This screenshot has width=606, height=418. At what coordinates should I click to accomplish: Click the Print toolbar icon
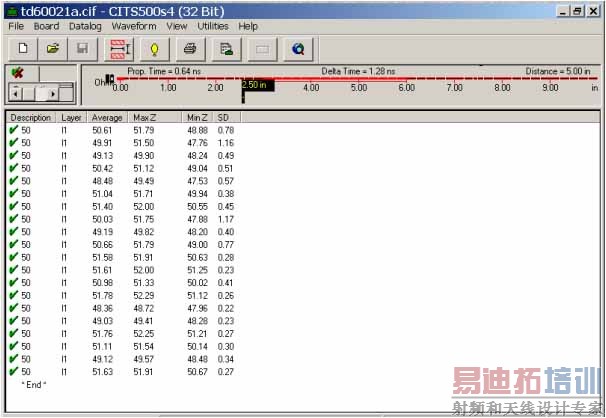click(190, 49)
